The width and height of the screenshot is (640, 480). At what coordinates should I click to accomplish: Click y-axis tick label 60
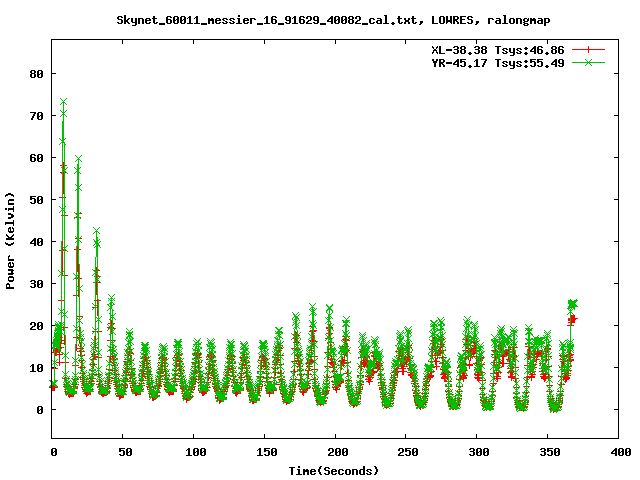click(36, 158)
